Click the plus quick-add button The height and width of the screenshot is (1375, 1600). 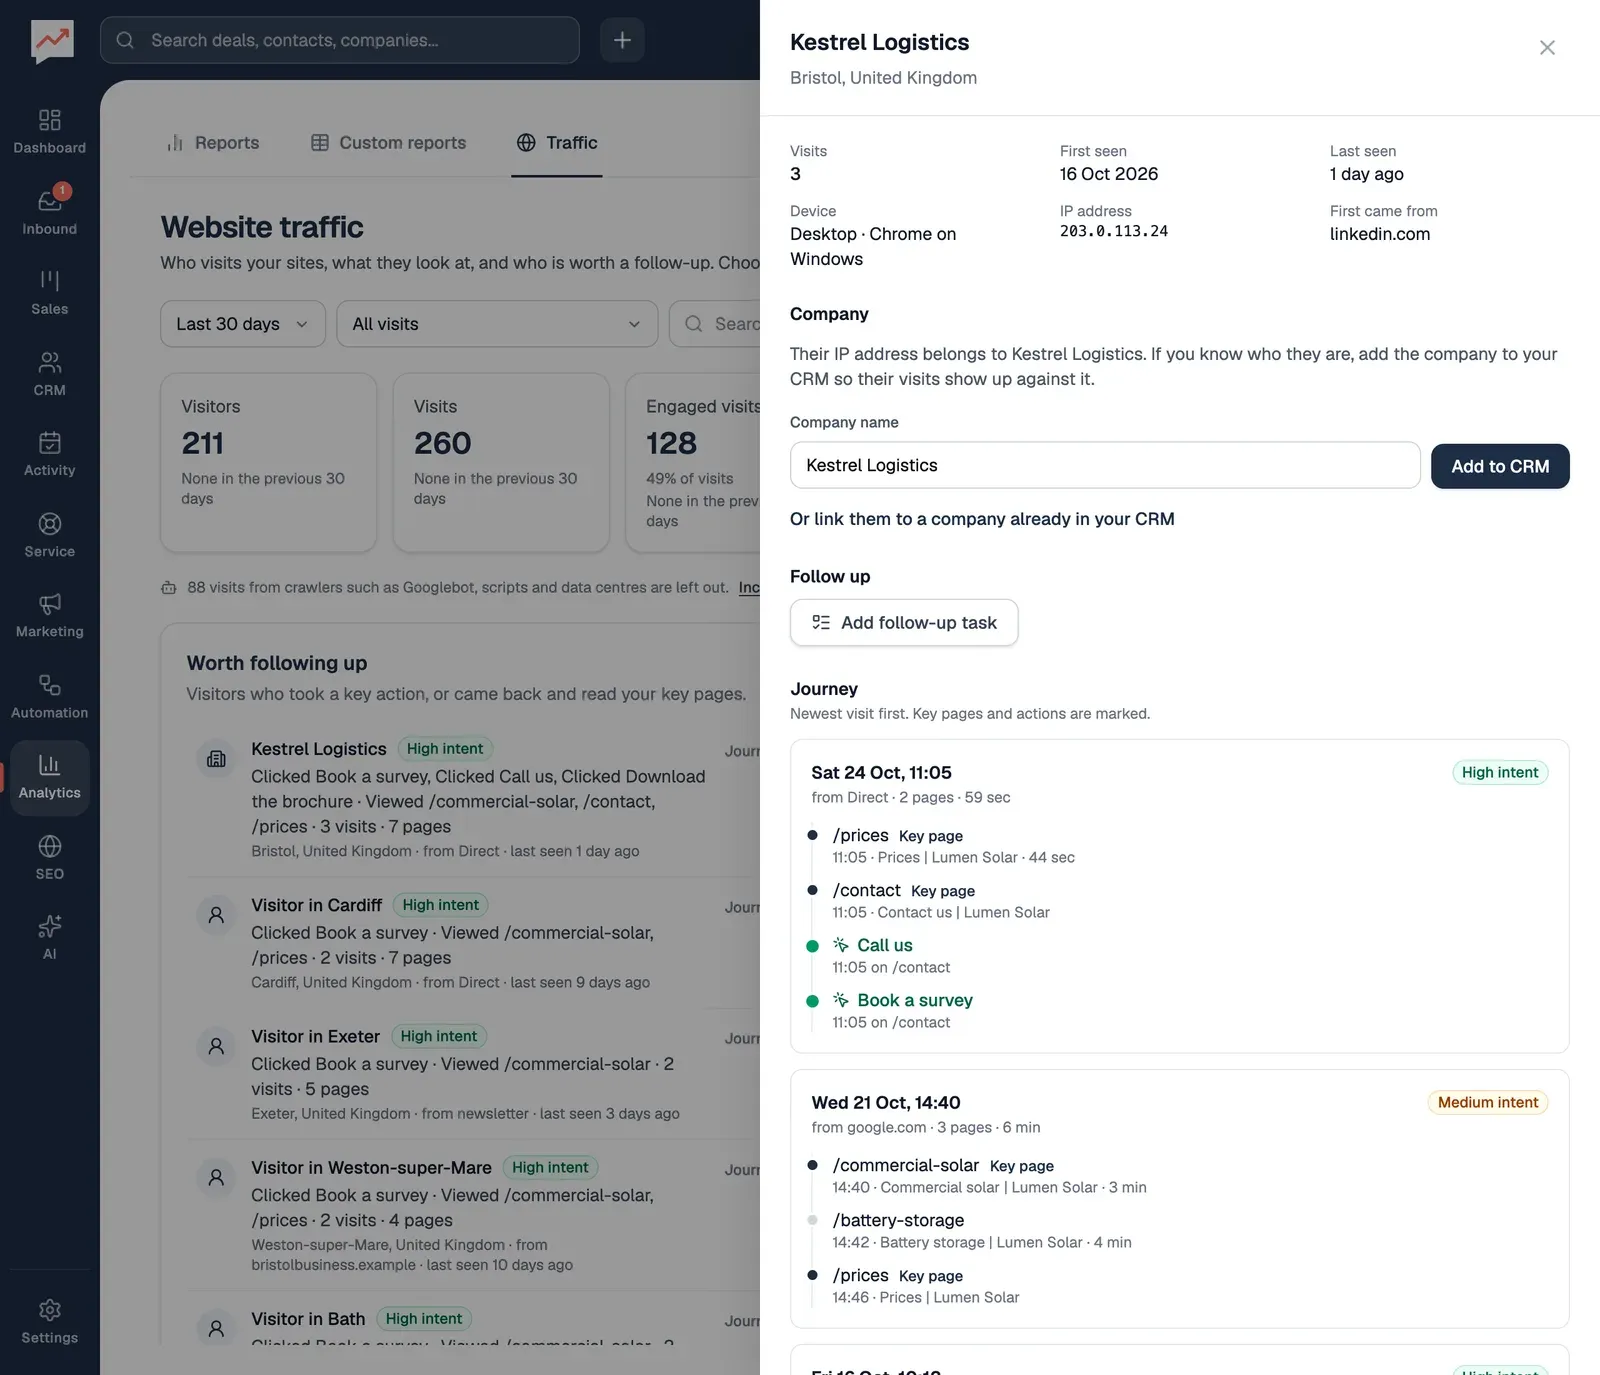pyautogui.click(x=622, y=40)
